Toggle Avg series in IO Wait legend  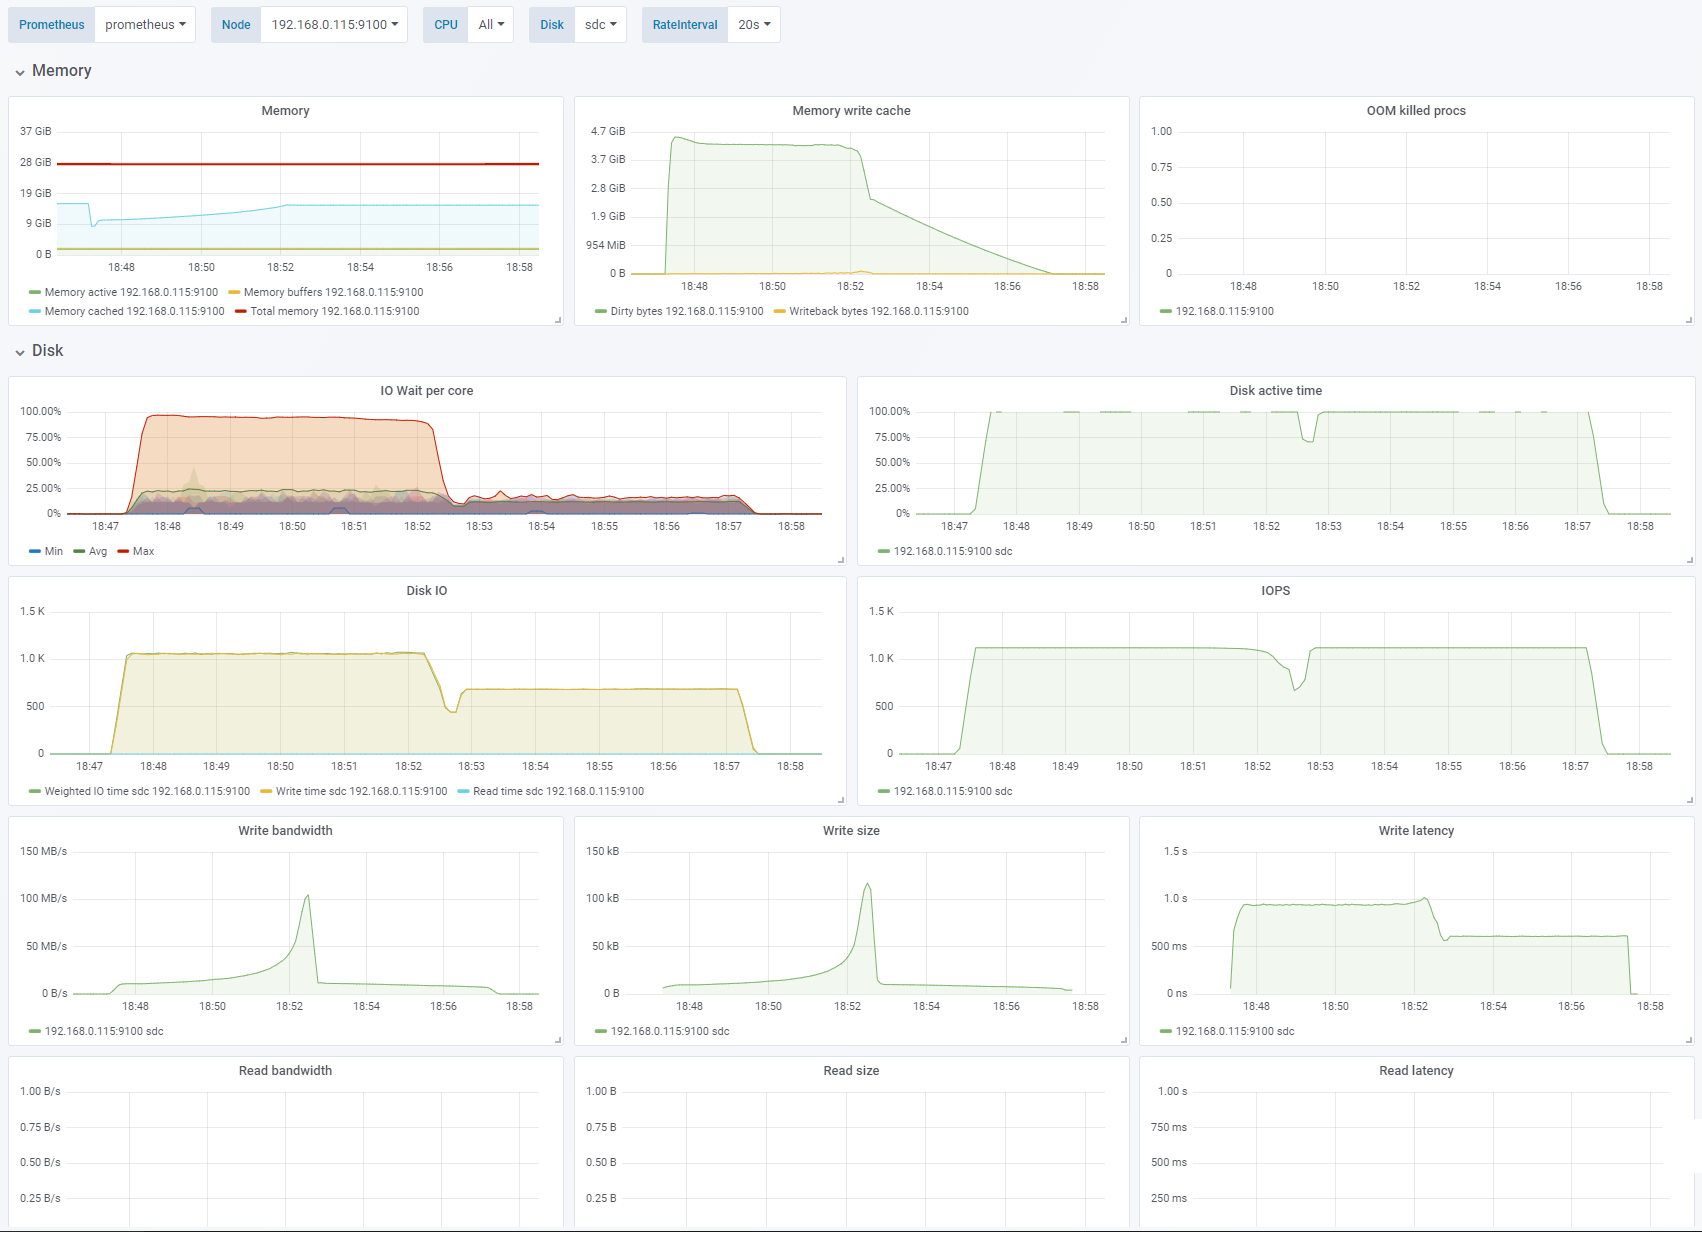(98, 552)
